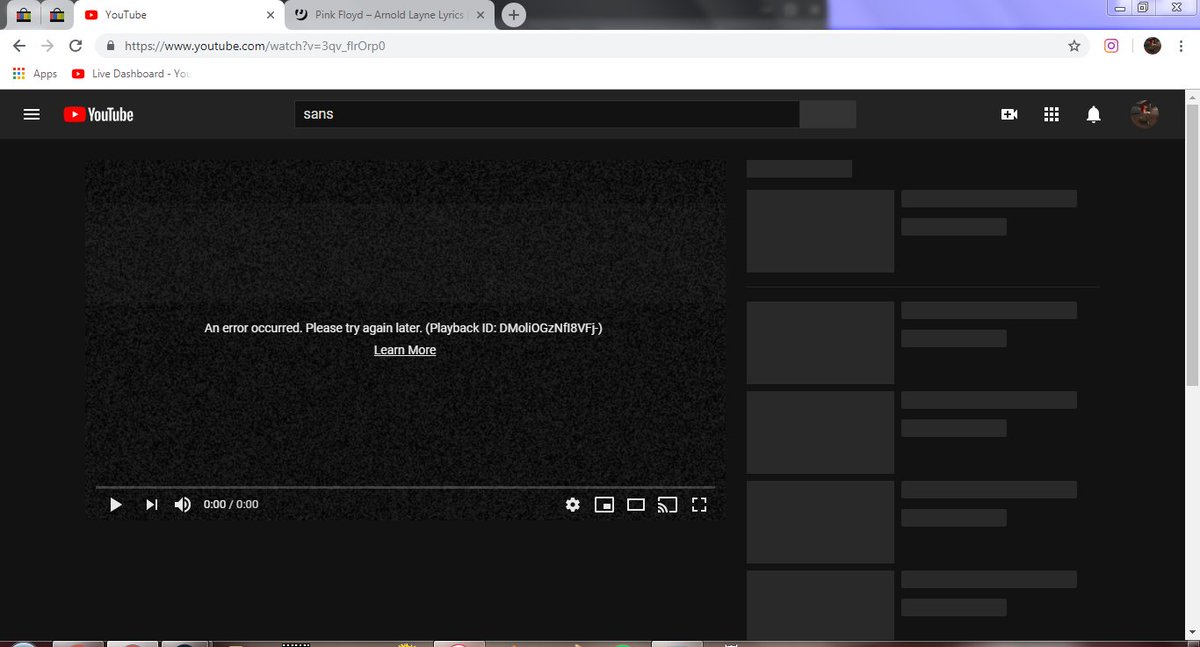Image resolution: width=1200 pixels, height=647 pixels.
Task: View site information via the lock icon
Action: [109, 46]
